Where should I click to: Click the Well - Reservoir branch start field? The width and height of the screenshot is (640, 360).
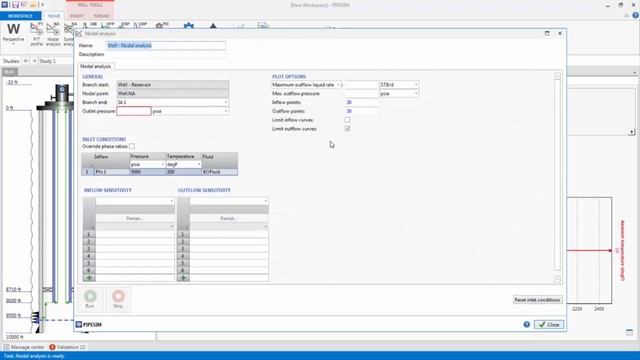pos(173,84)
